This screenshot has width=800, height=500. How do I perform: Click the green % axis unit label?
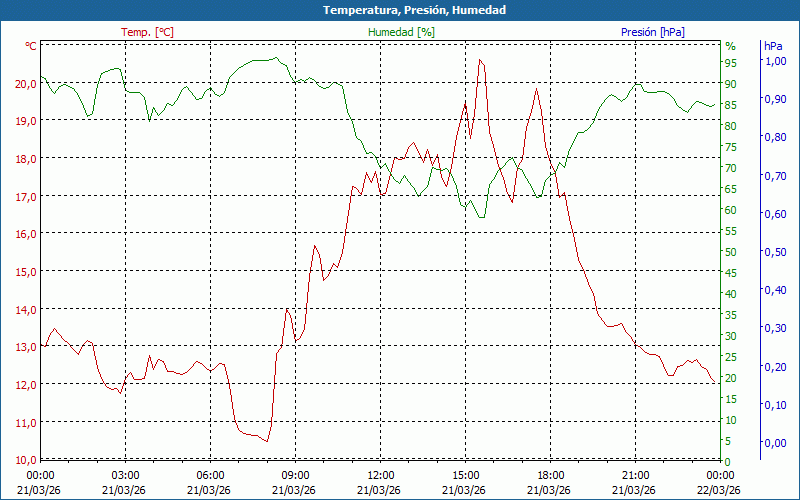click(730, 46)
